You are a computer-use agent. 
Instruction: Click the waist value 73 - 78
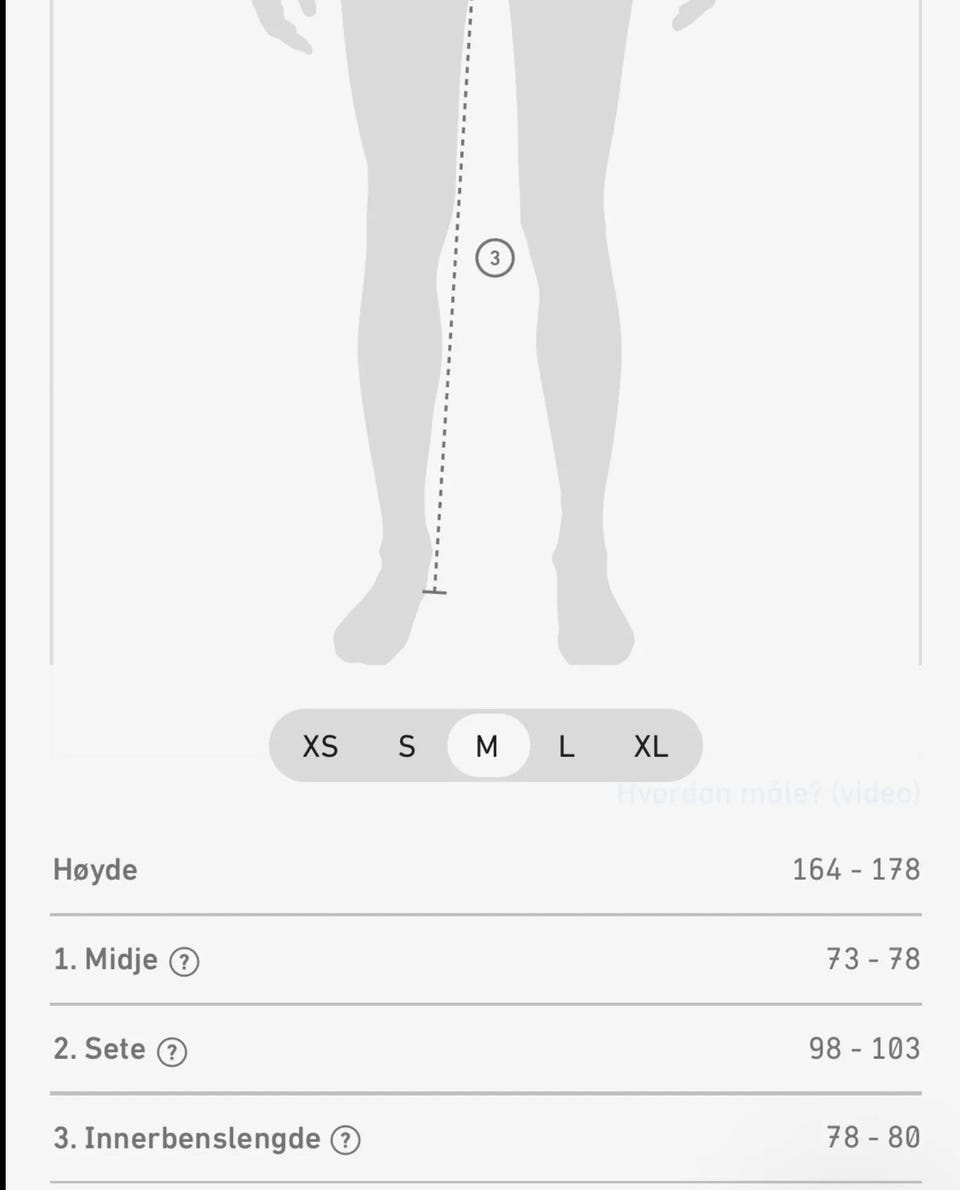tap(872, 960)
